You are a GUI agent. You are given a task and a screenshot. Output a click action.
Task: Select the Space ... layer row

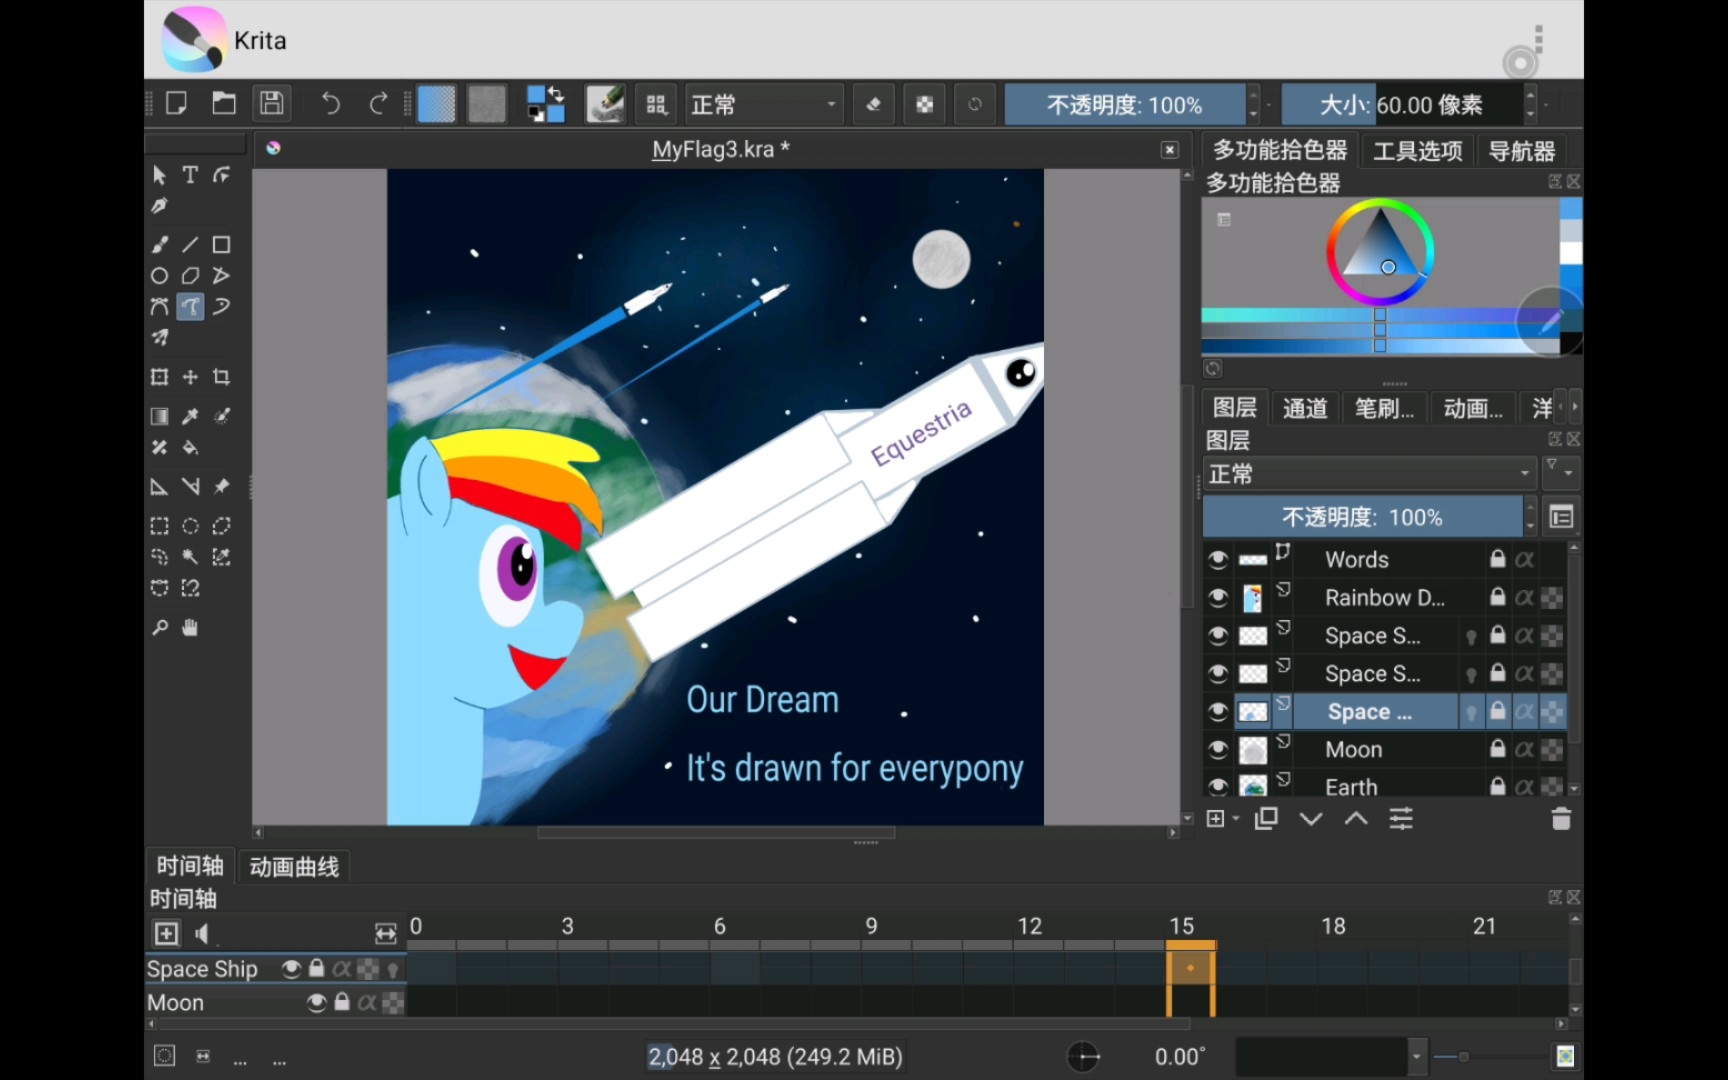(1385, 712)
